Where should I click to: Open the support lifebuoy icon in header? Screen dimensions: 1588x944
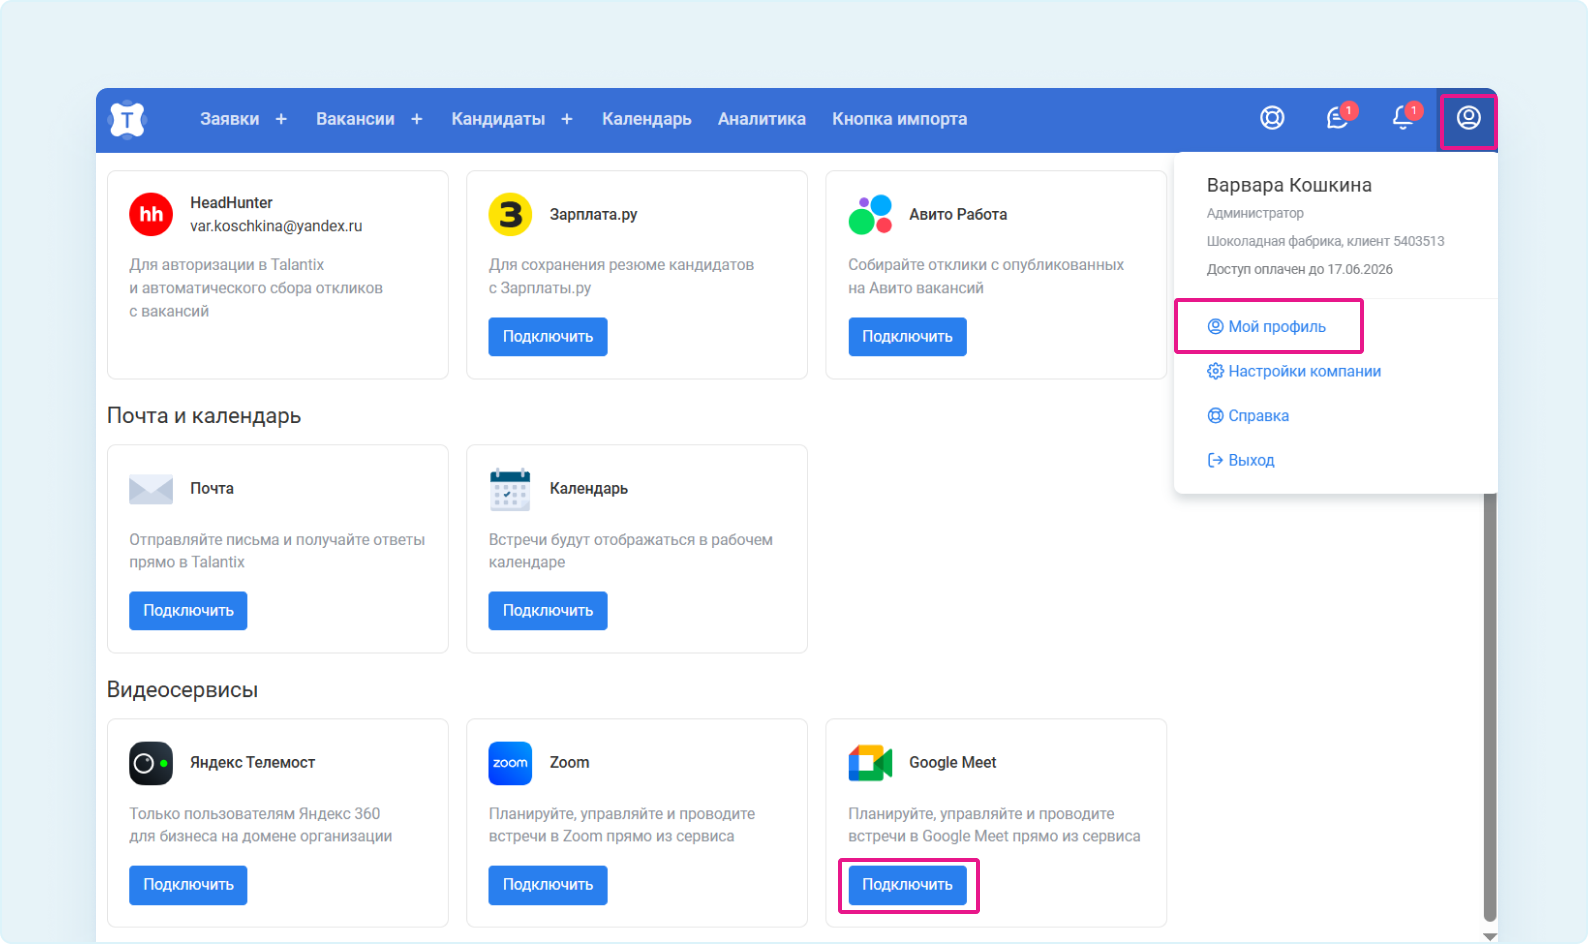[x=1272, y=118]
